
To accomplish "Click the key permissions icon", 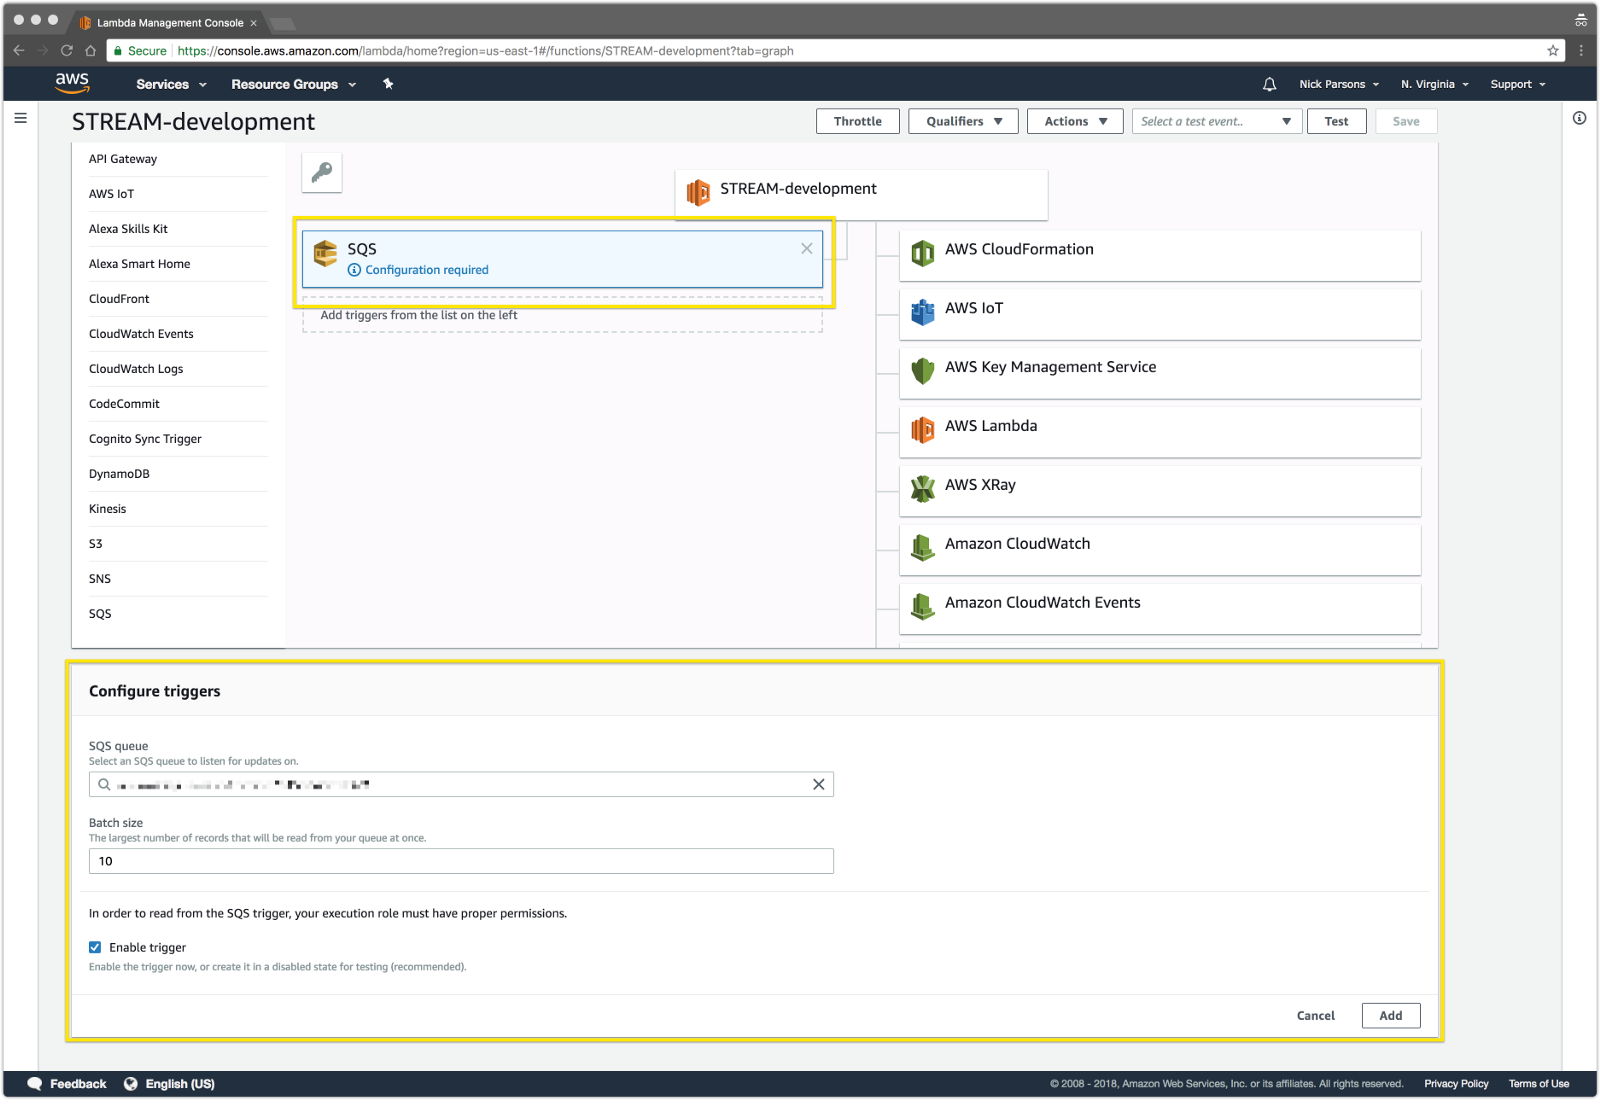I will (x=322, y=172).
